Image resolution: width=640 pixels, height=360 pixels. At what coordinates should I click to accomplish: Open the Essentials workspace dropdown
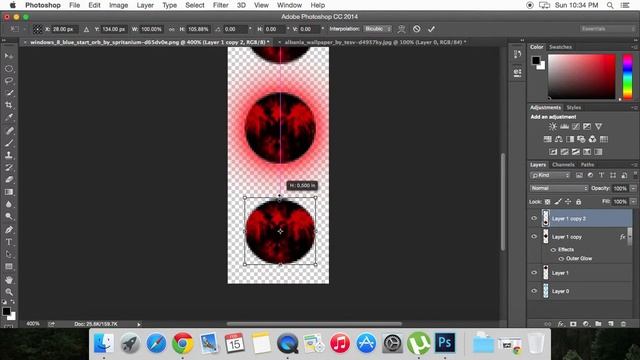point(607,29)
